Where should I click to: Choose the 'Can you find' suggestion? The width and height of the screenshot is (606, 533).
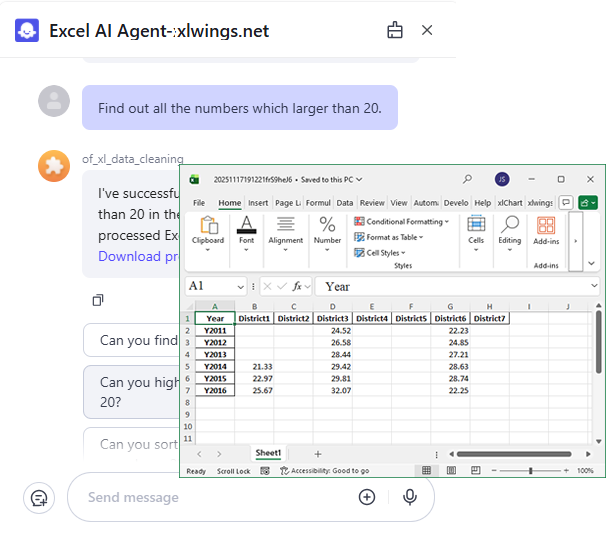pyautogui.click(x=131, y=340)
